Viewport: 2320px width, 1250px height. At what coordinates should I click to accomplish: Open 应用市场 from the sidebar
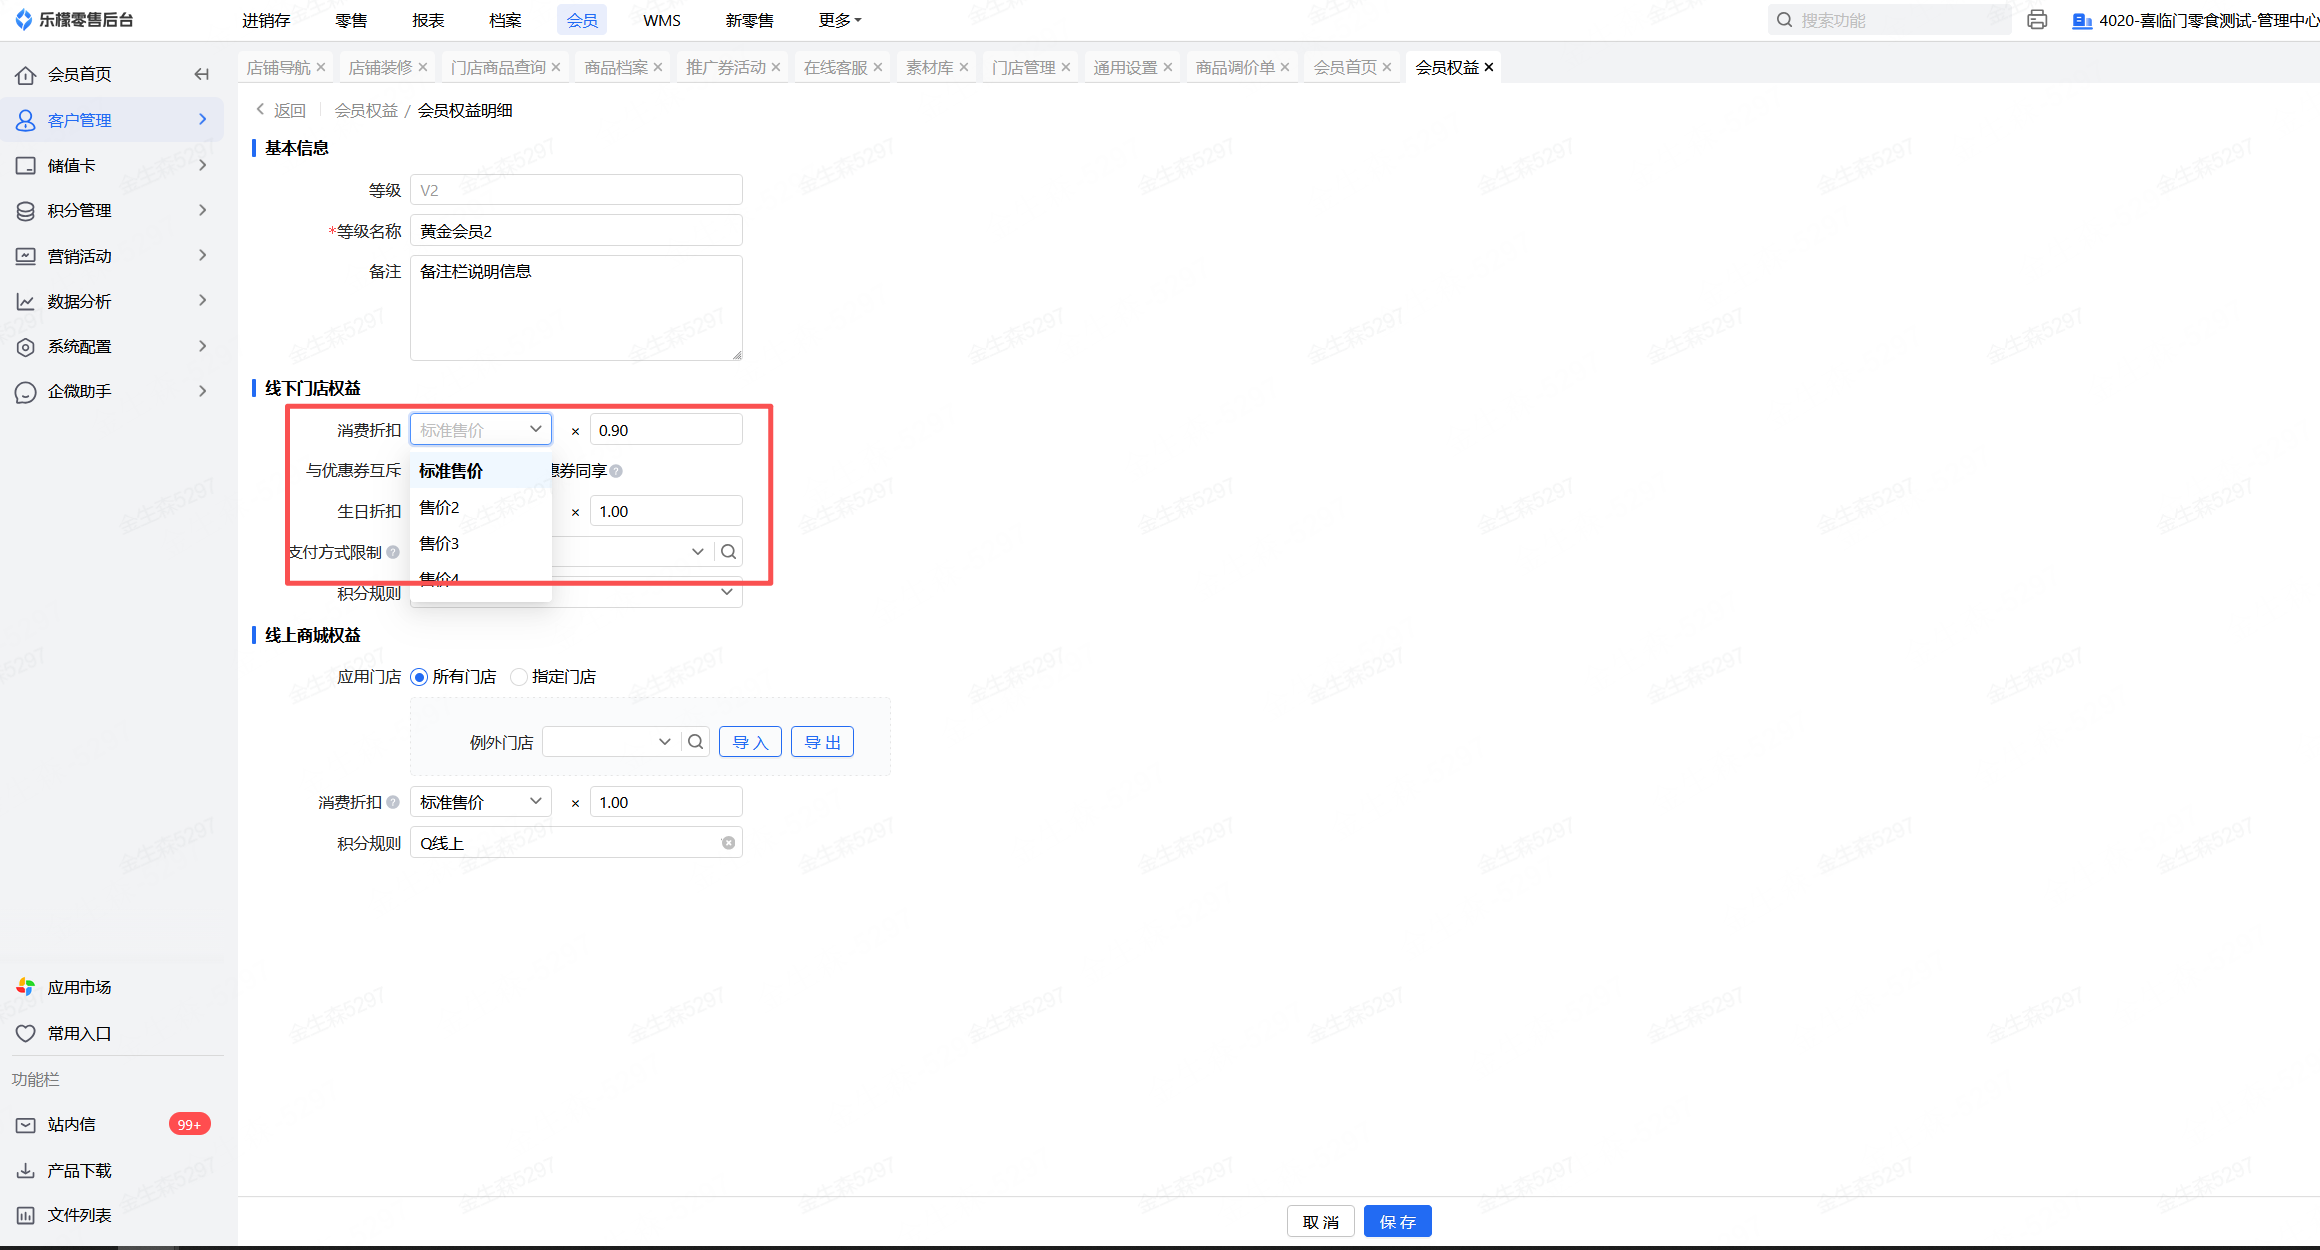pyautogui.click(x=79, y=987)
